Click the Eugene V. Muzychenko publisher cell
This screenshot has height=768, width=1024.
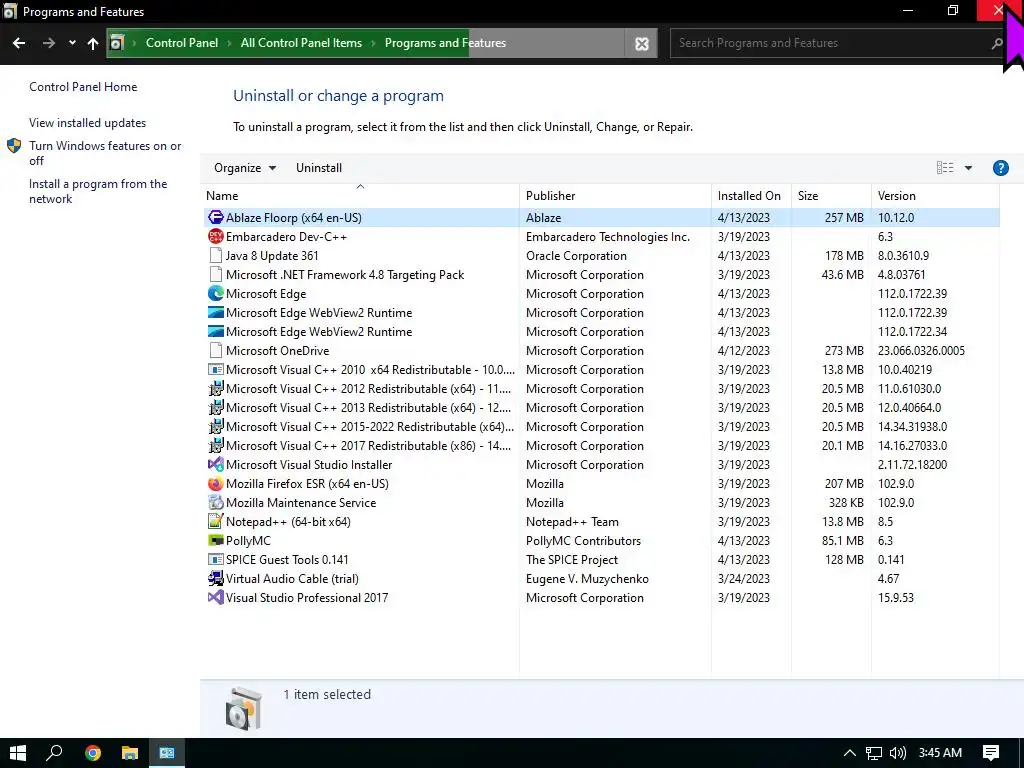pyautogui.click(x=587, y=578)
